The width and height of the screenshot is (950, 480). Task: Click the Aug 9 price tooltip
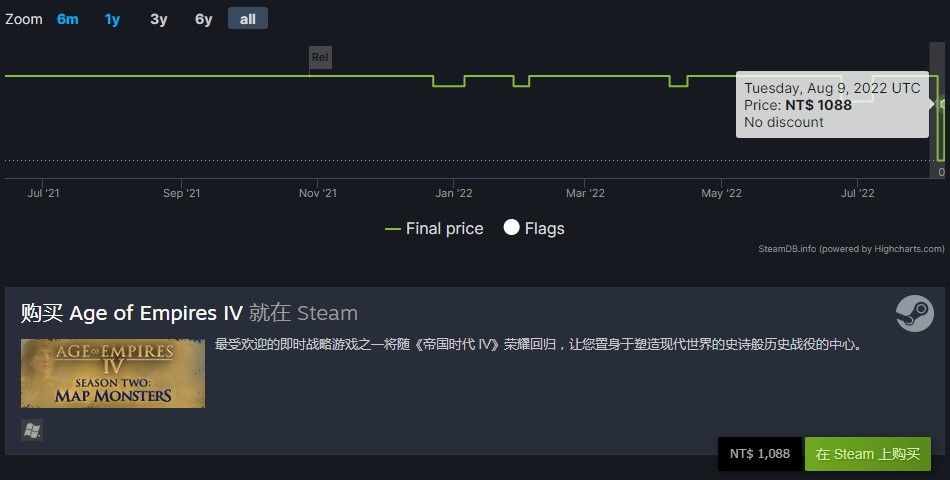coord(832,105)
